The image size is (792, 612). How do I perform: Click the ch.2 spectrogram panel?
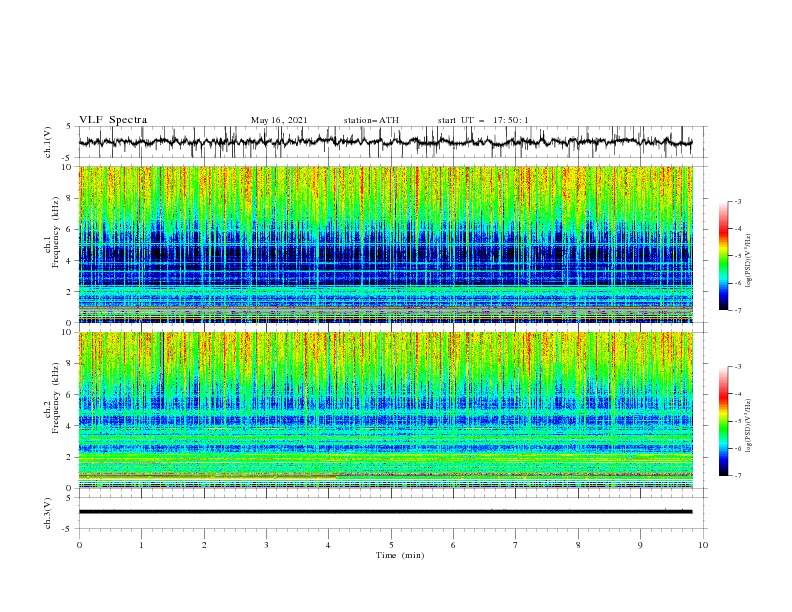(x=385, y=410)
